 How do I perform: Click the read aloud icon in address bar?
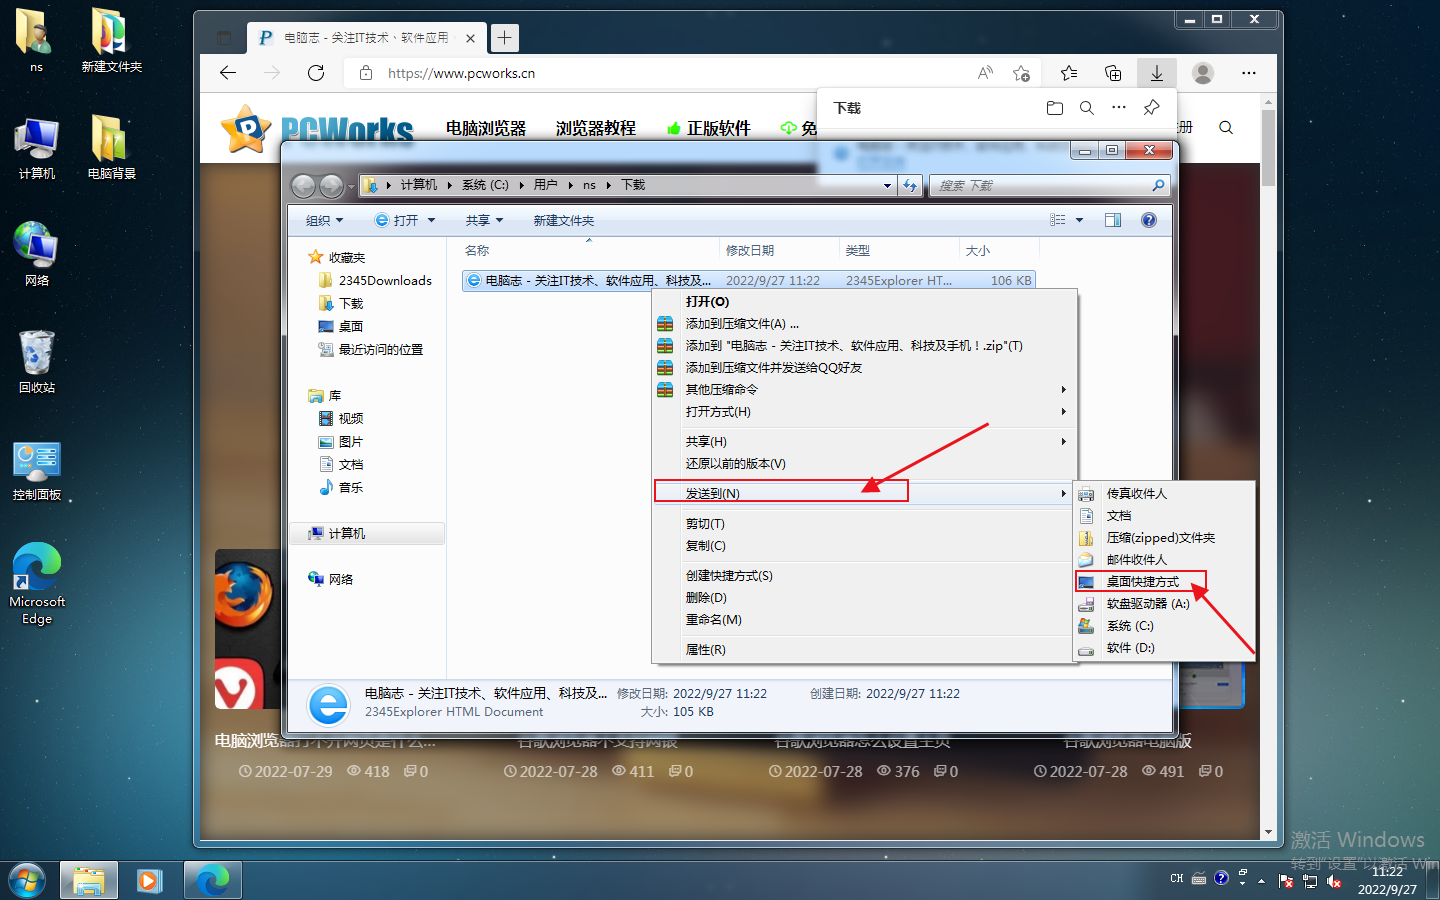[986, 73]
